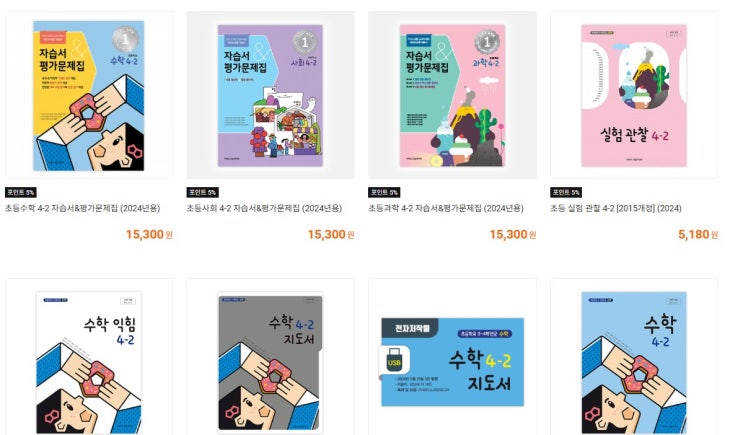The height and width of the screenshot is (435, 743).
Task: Open the light blue 수학 4-2 textbook cover
Action: point(634,362)
